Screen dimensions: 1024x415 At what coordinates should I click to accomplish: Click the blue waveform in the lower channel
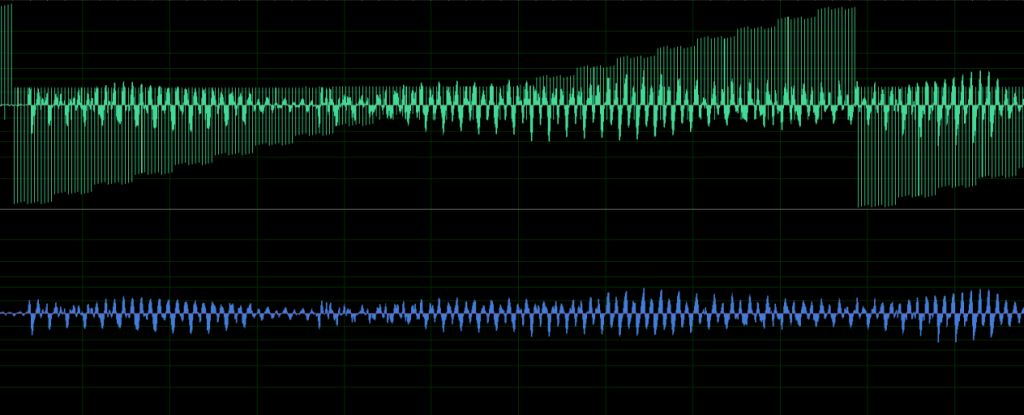tap(500, 312)
